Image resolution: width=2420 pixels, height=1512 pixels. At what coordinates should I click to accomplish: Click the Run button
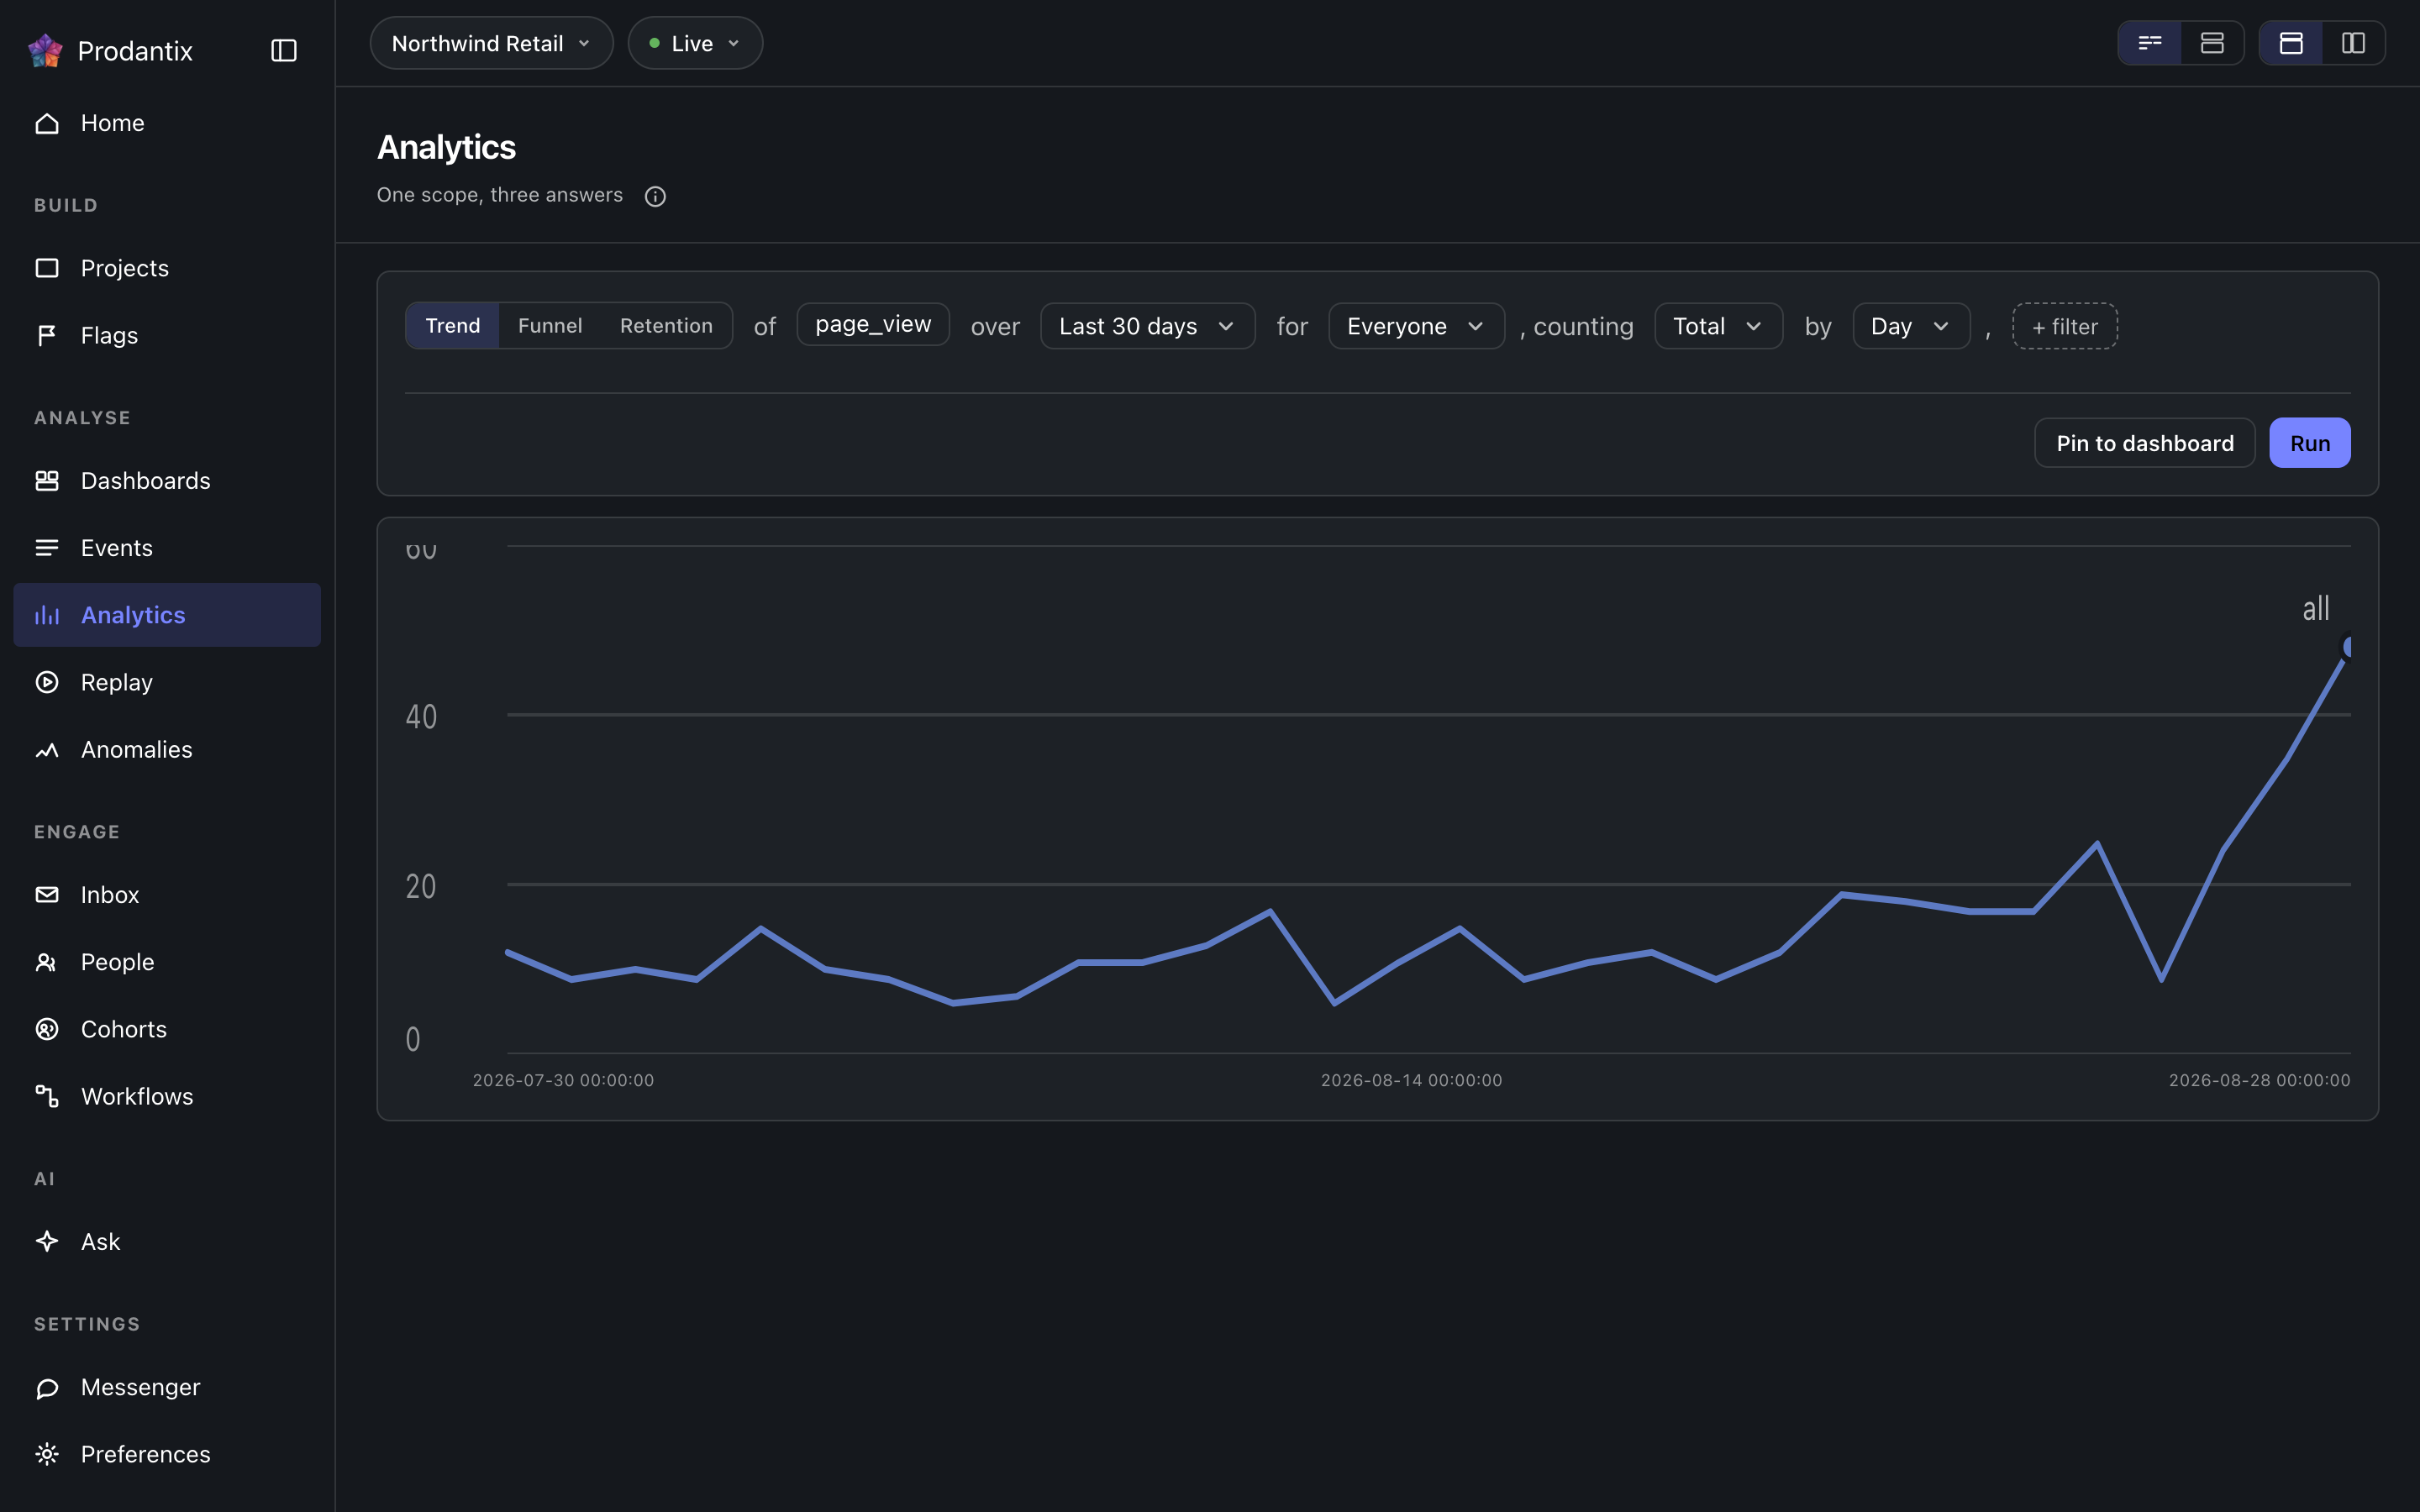(x=2309, y=443)
